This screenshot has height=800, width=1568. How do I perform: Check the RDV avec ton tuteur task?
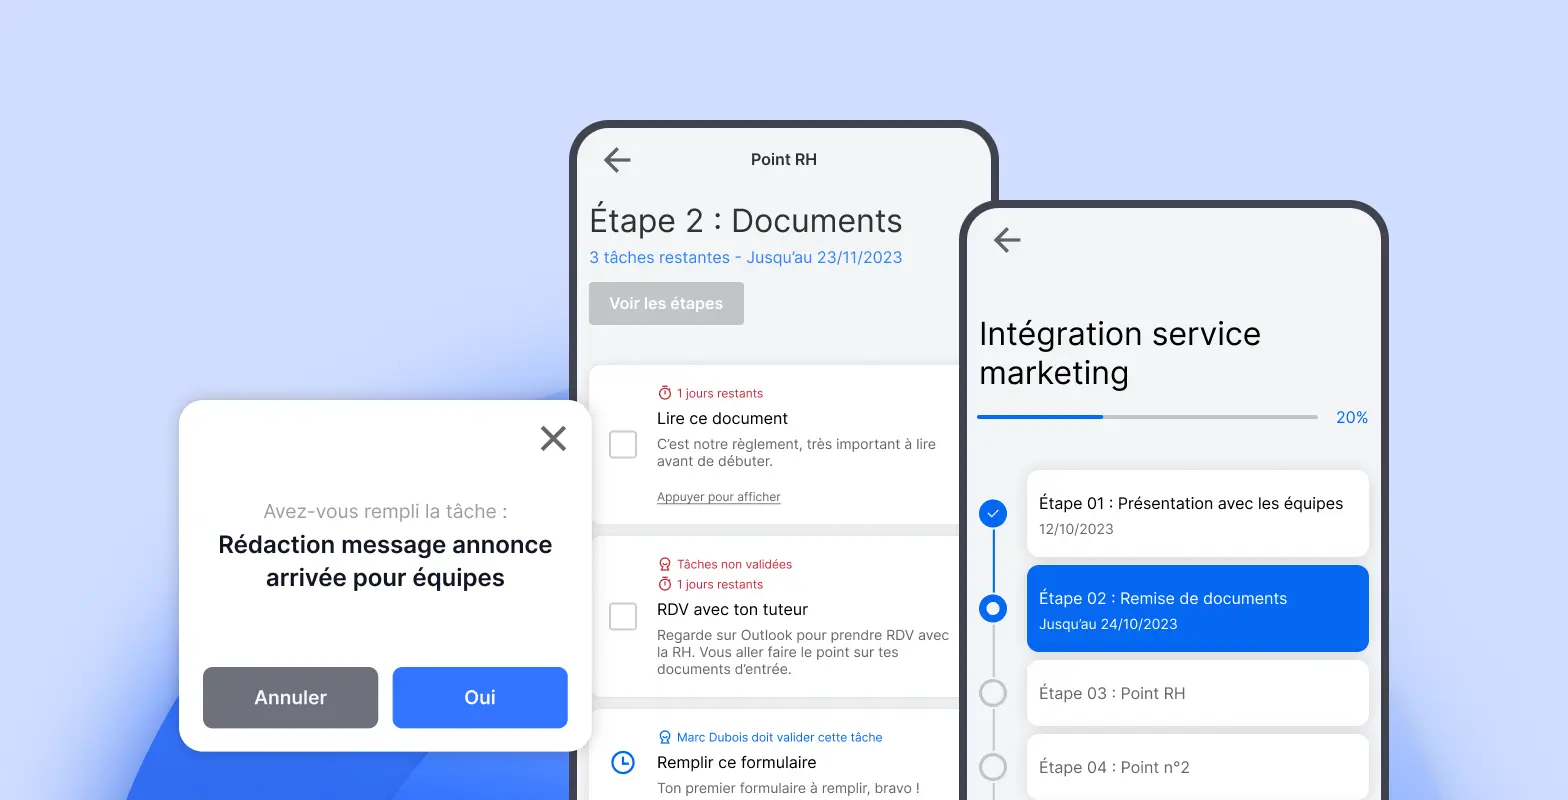tap(623, 616)
